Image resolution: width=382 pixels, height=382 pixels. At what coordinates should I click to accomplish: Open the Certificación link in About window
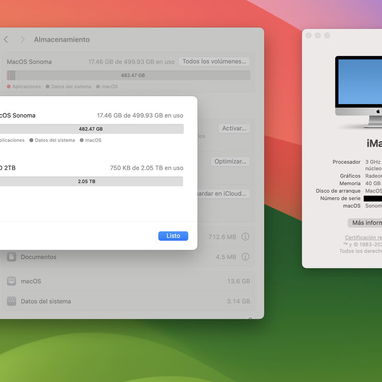click(x=363, y=237)
